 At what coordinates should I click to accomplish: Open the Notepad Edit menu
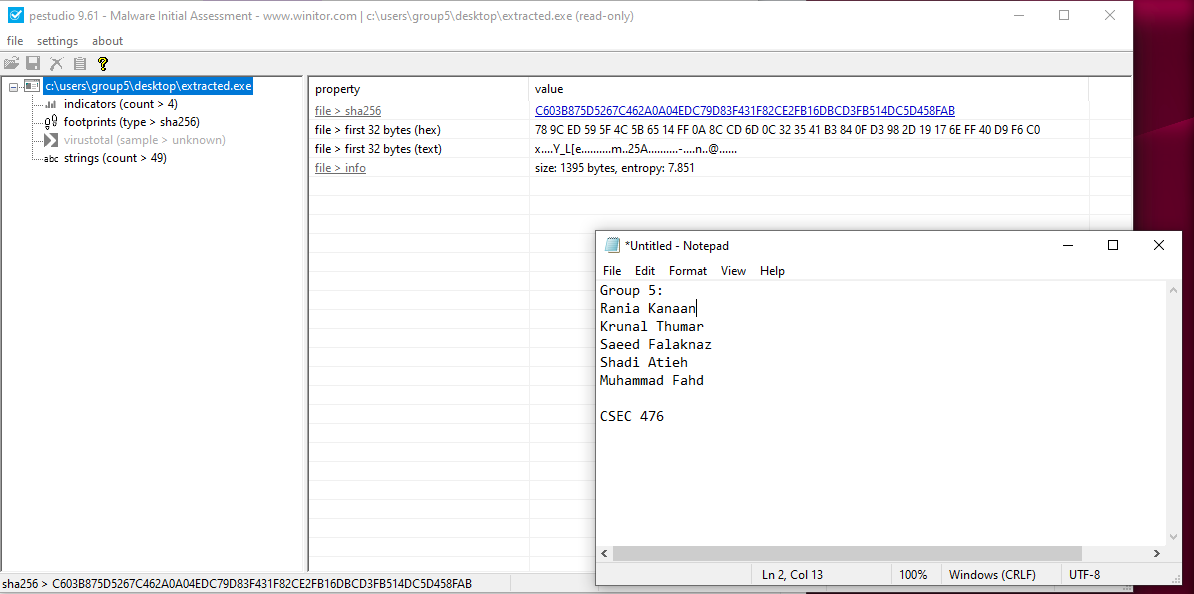pos(645,271)
